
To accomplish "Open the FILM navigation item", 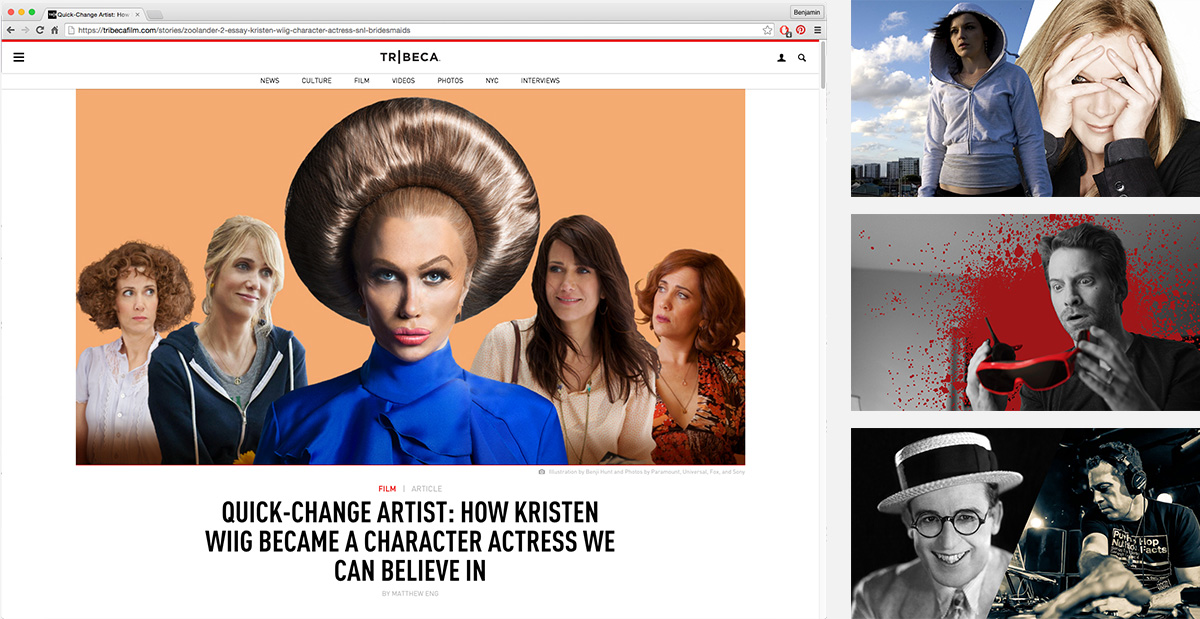I will coord(362,80).
